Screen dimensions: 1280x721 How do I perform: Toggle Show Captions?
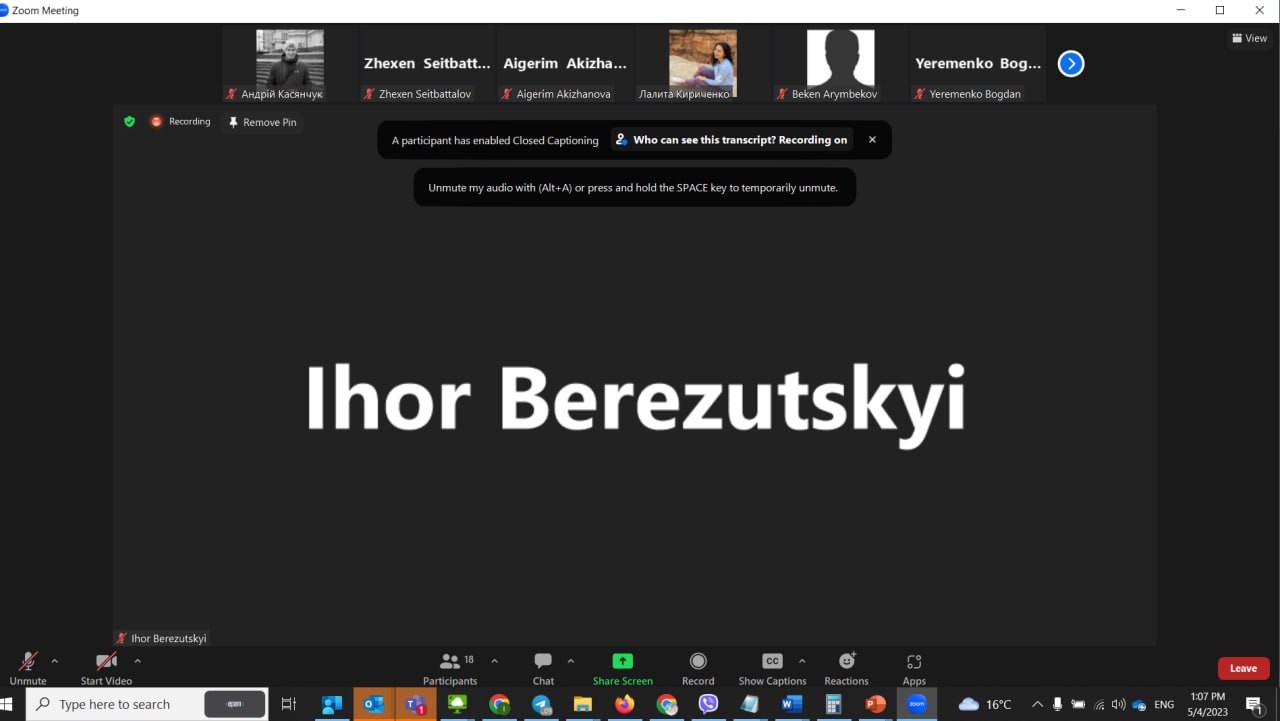772,662
